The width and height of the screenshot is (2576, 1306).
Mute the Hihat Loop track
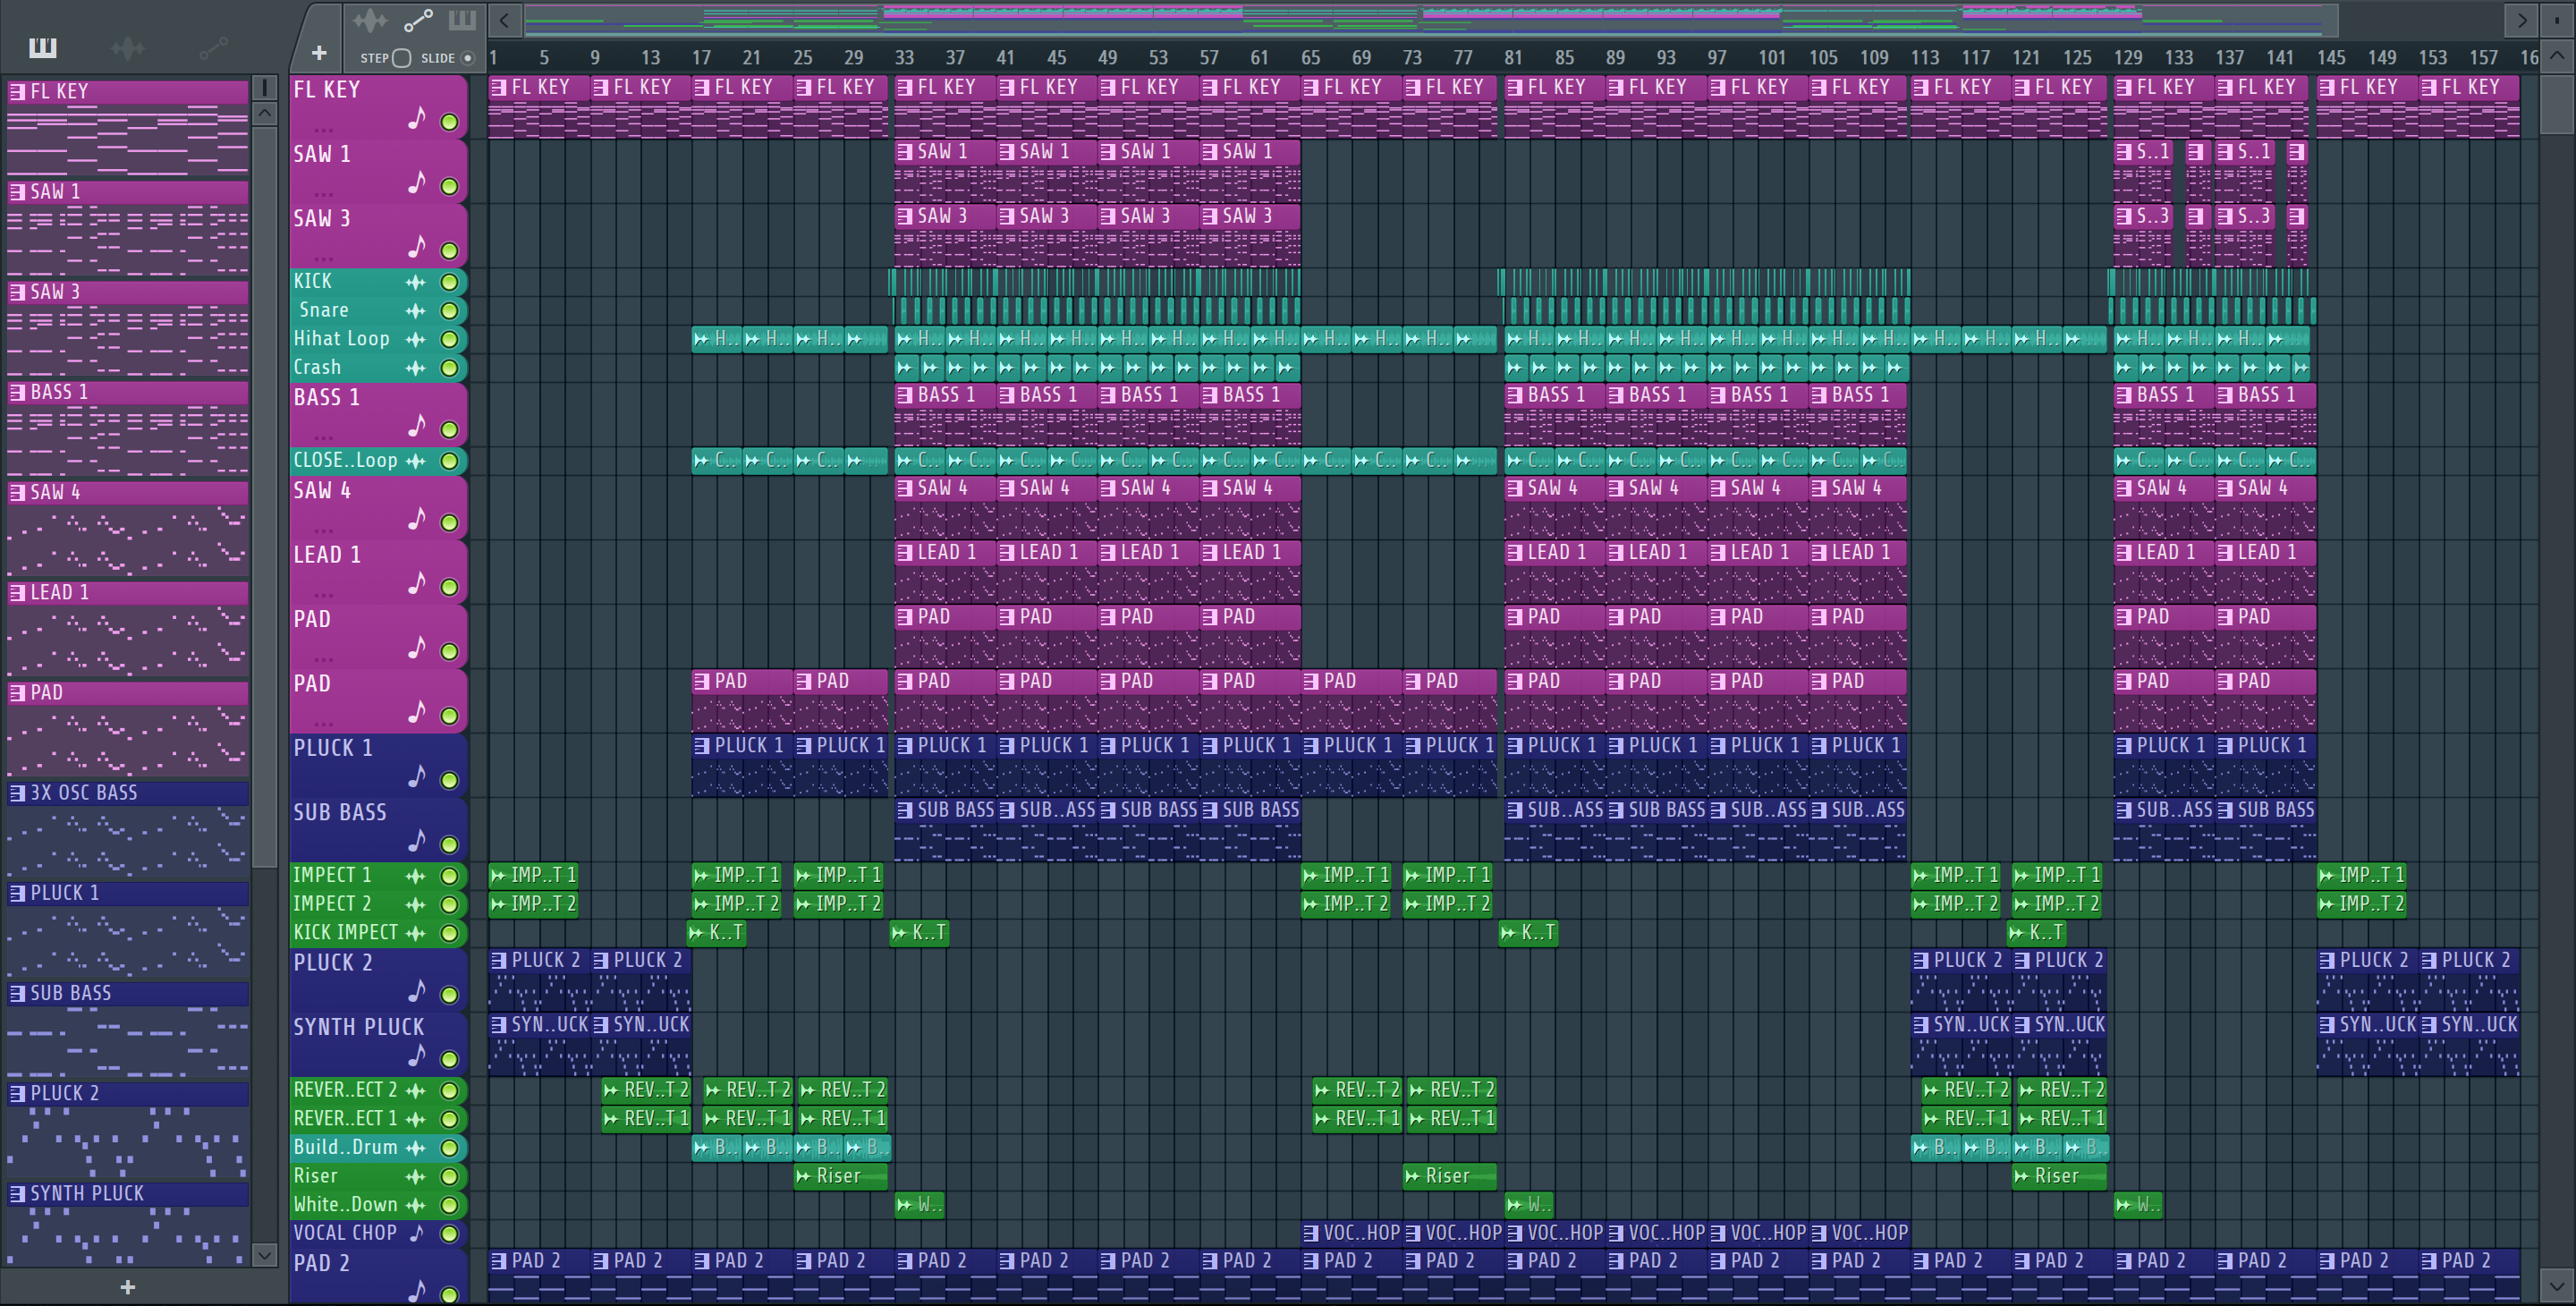450,340
